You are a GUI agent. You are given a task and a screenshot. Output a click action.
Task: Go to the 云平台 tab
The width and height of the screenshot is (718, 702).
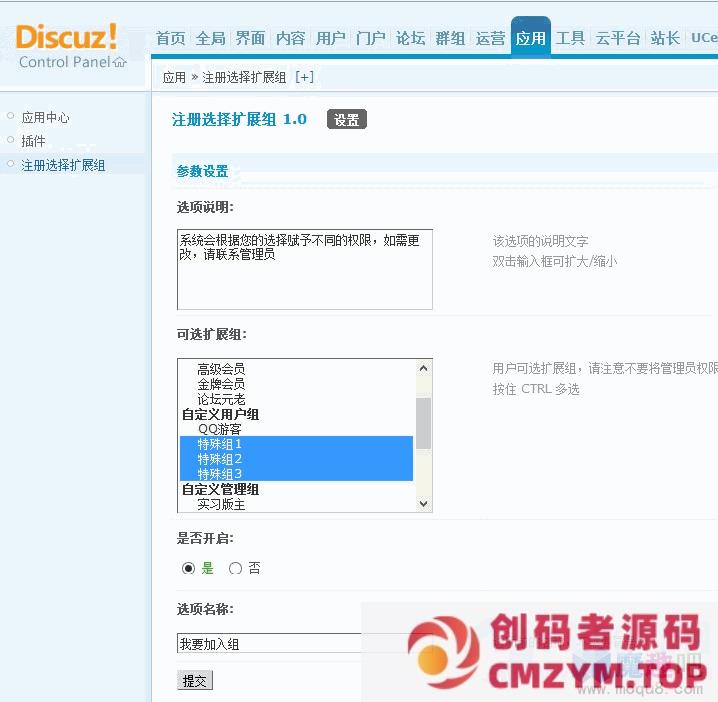[x=618, y=38]
